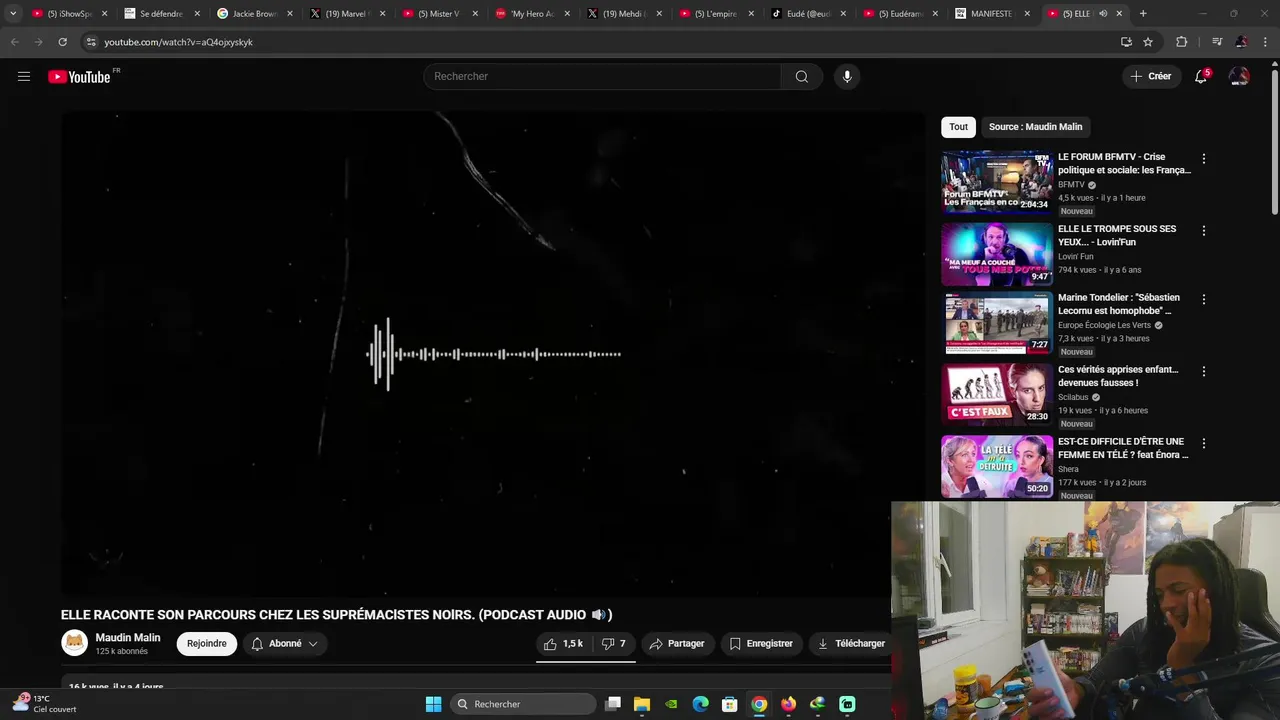Viewport: 1280px width, 720px height.
Task: Open 'EST-CE DIFFICILE D'ÊTRE UNE FEMME' title
Action: click(x=1123, y=448)
